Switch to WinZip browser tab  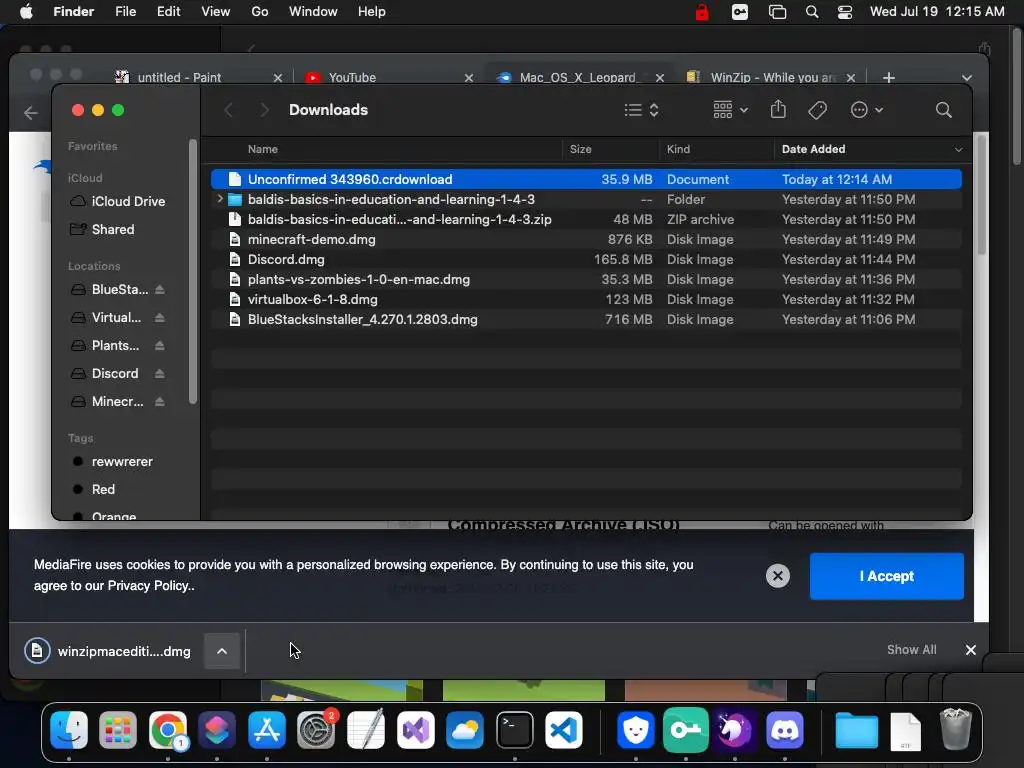tap(771, 77)
